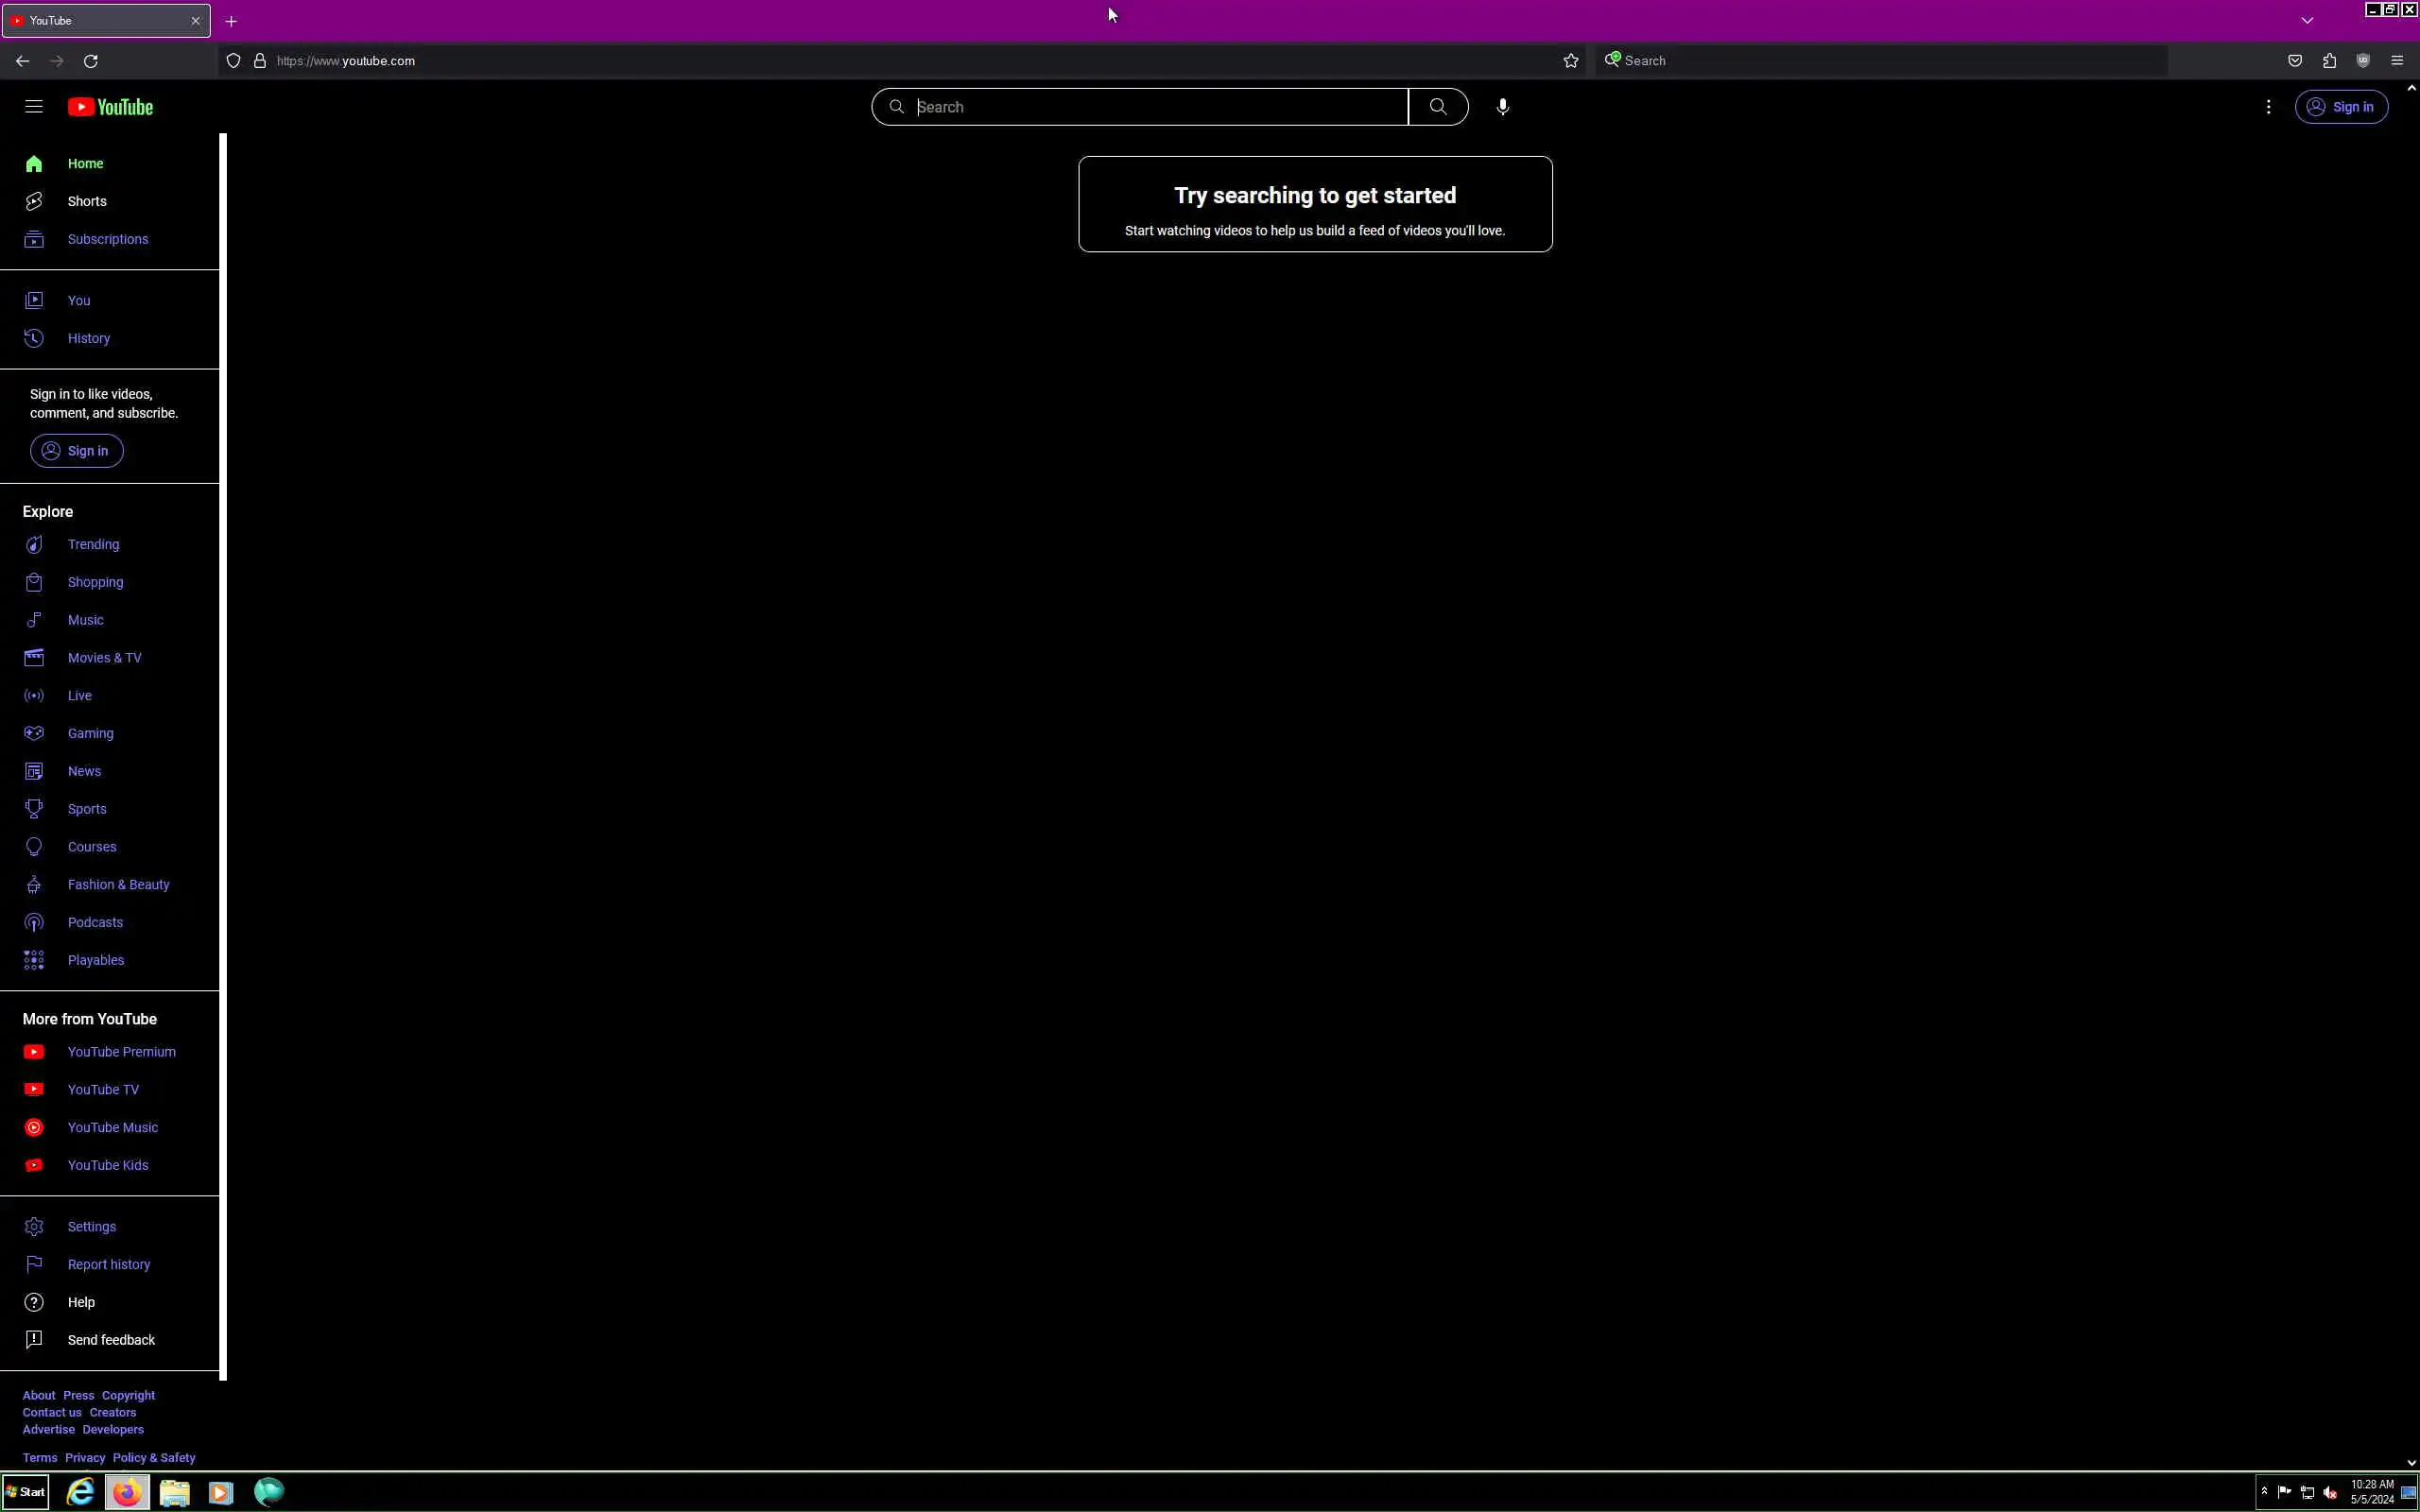This screenshot has width=2420, height=1512.
Task: Open Shorts from the sidebar
Action: (86, 201)
